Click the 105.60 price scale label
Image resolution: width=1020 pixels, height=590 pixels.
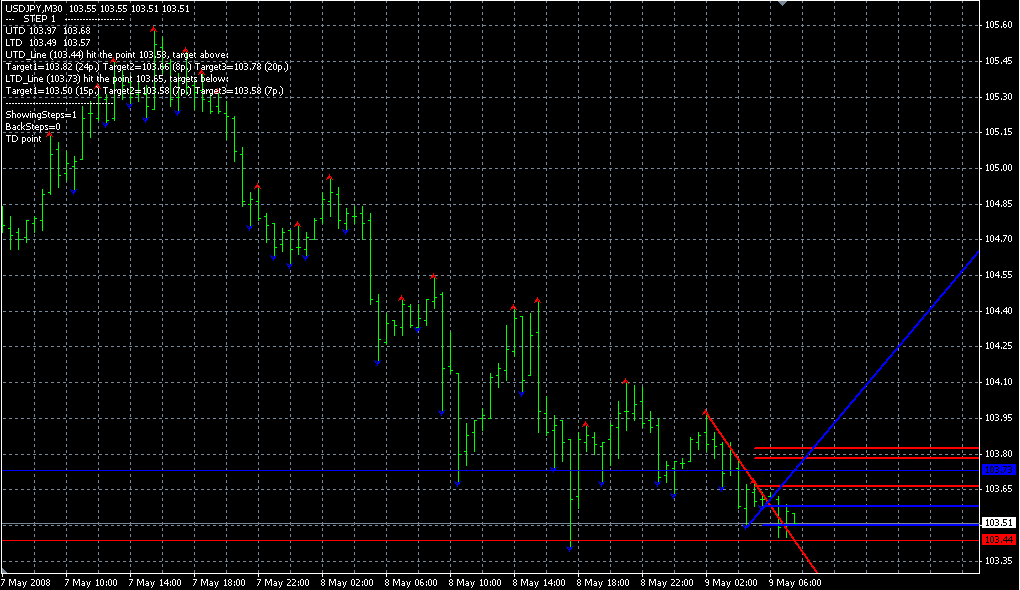pyautogui.click(x=999, y=25)
